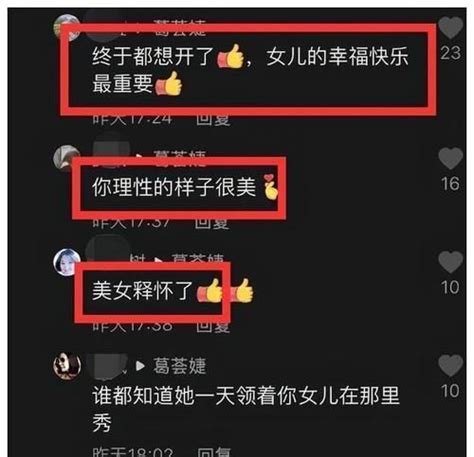
Task: Open avatar of 美女释怀了 commenter
Action: [67, 262]
